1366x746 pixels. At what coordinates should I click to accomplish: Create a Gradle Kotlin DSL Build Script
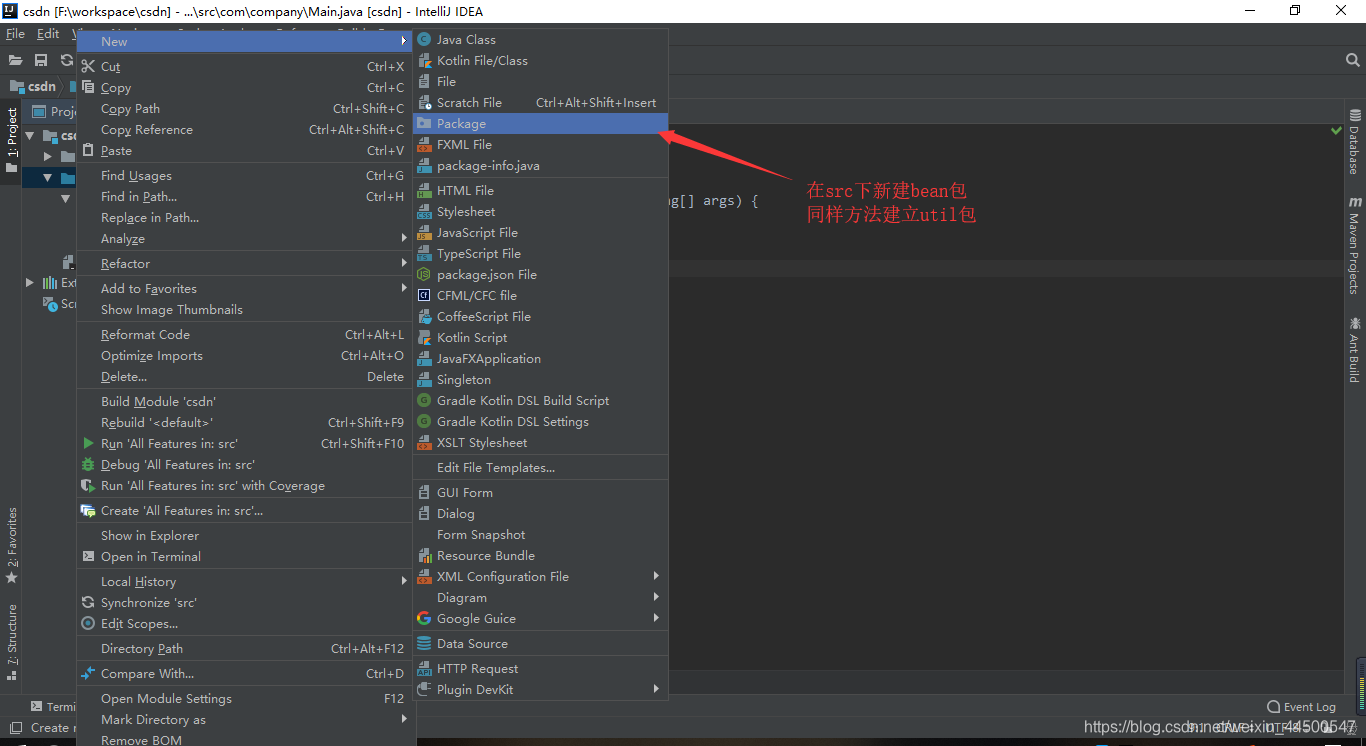[x=541, y=400]
